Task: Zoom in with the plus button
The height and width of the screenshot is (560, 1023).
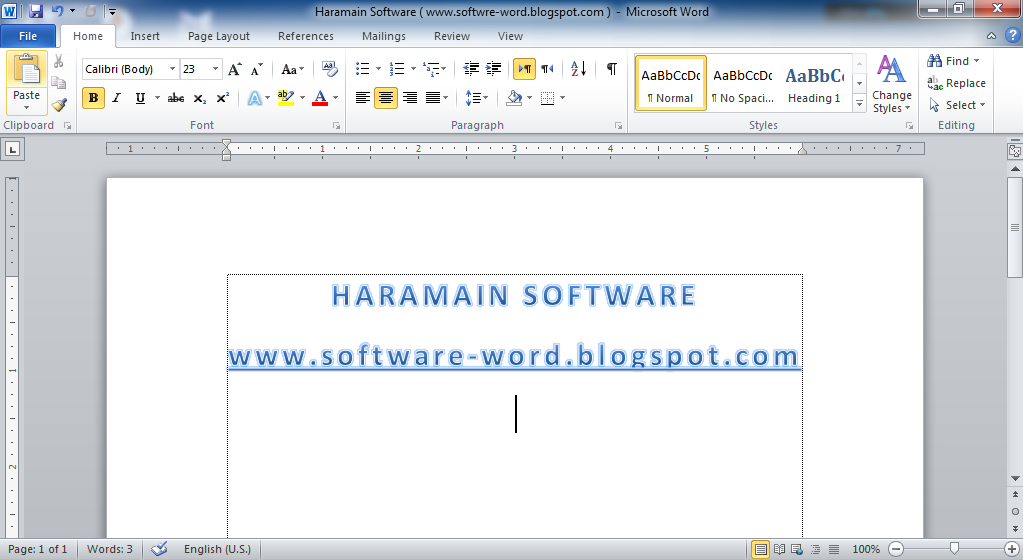Action: coord(1012,550)
